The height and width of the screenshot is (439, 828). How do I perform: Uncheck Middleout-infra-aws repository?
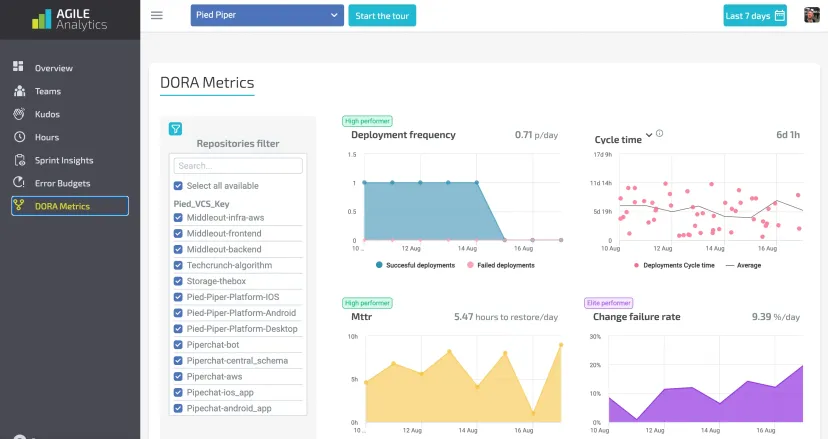[178, 218]
